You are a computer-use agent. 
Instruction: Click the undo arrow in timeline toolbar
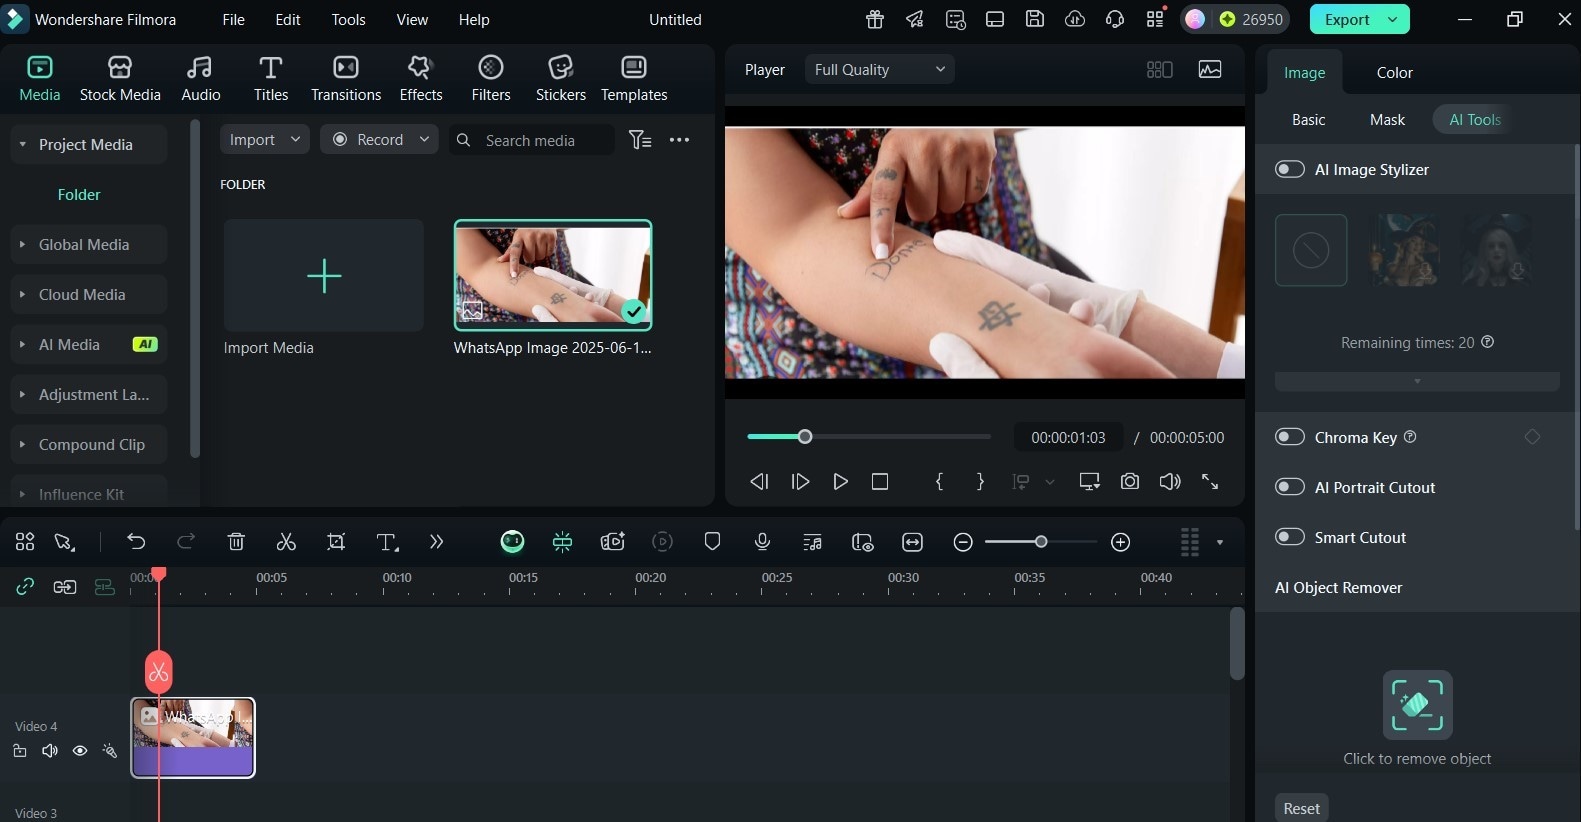coord(136,542)
